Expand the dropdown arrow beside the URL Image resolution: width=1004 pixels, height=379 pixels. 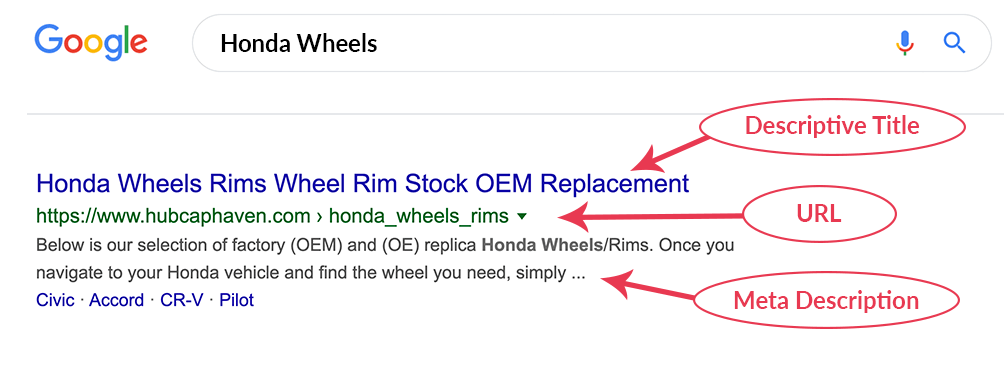(522, 217)
